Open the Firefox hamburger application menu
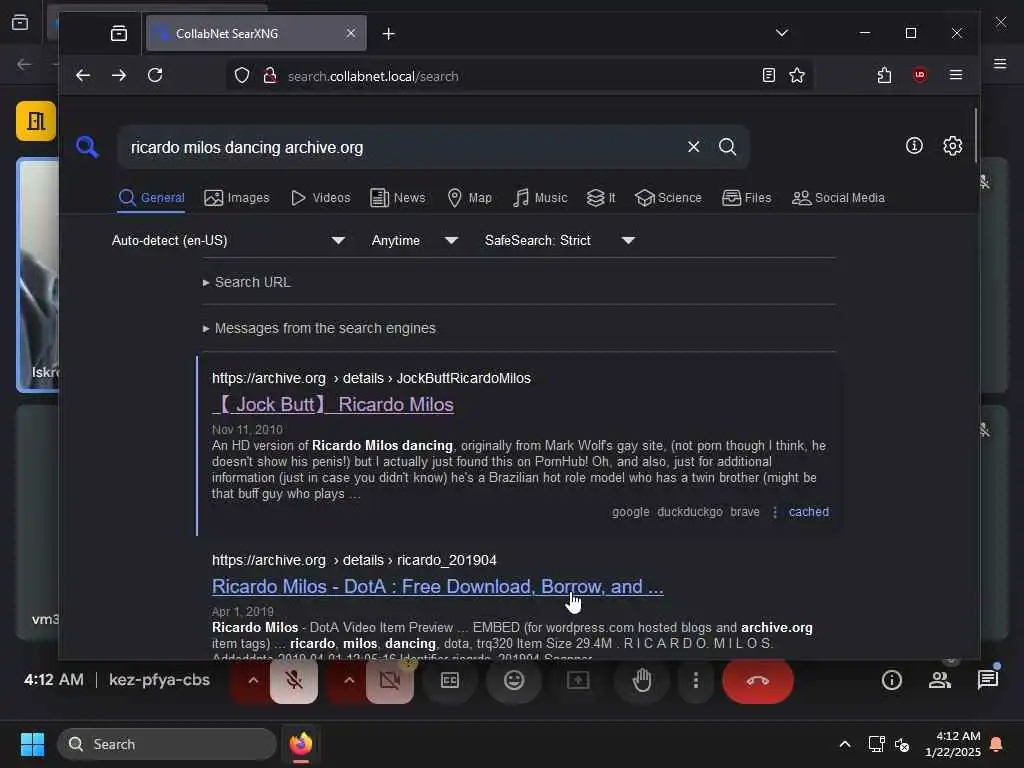 coord(955,76)
